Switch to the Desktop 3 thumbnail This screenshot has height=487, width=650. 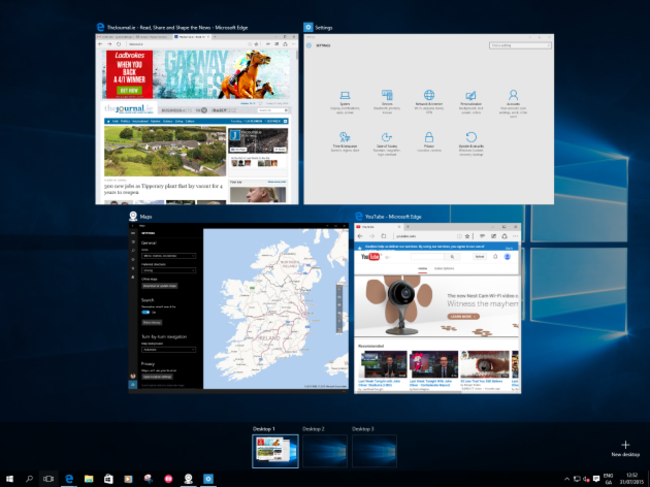[x=374, y=451]
